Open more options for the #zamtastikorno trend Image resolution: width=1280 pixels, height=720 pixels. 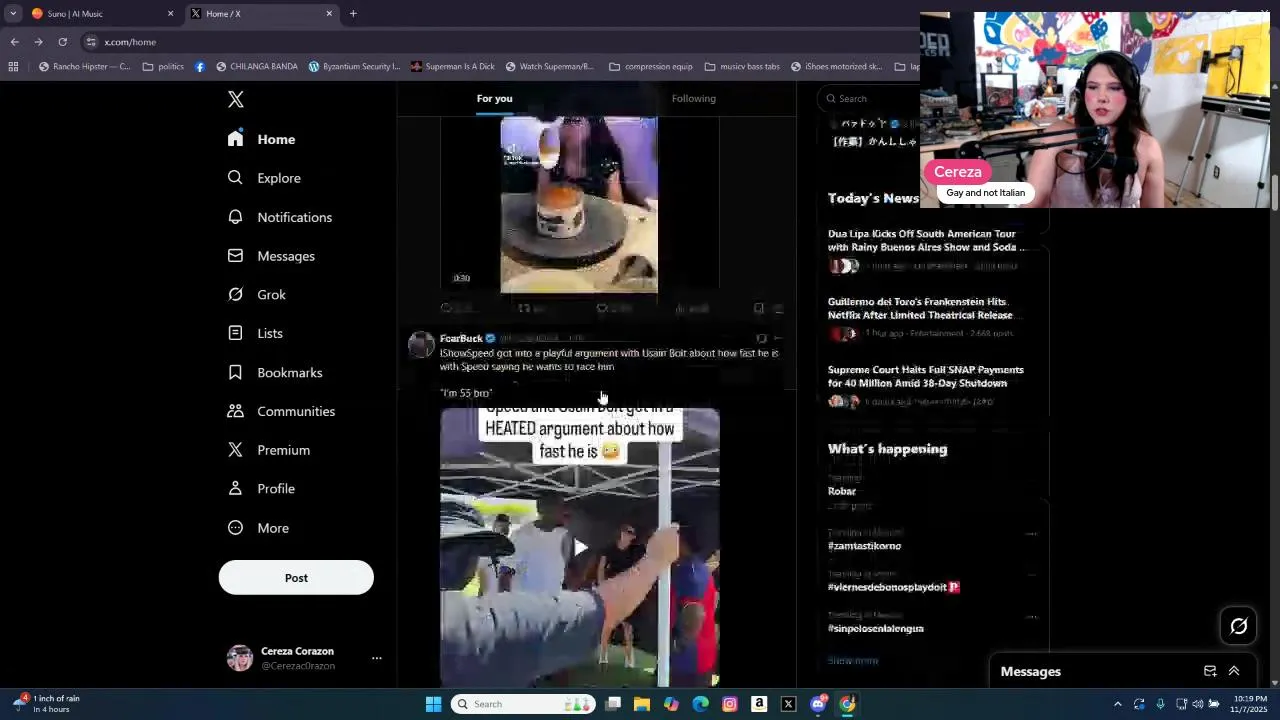1032,534
